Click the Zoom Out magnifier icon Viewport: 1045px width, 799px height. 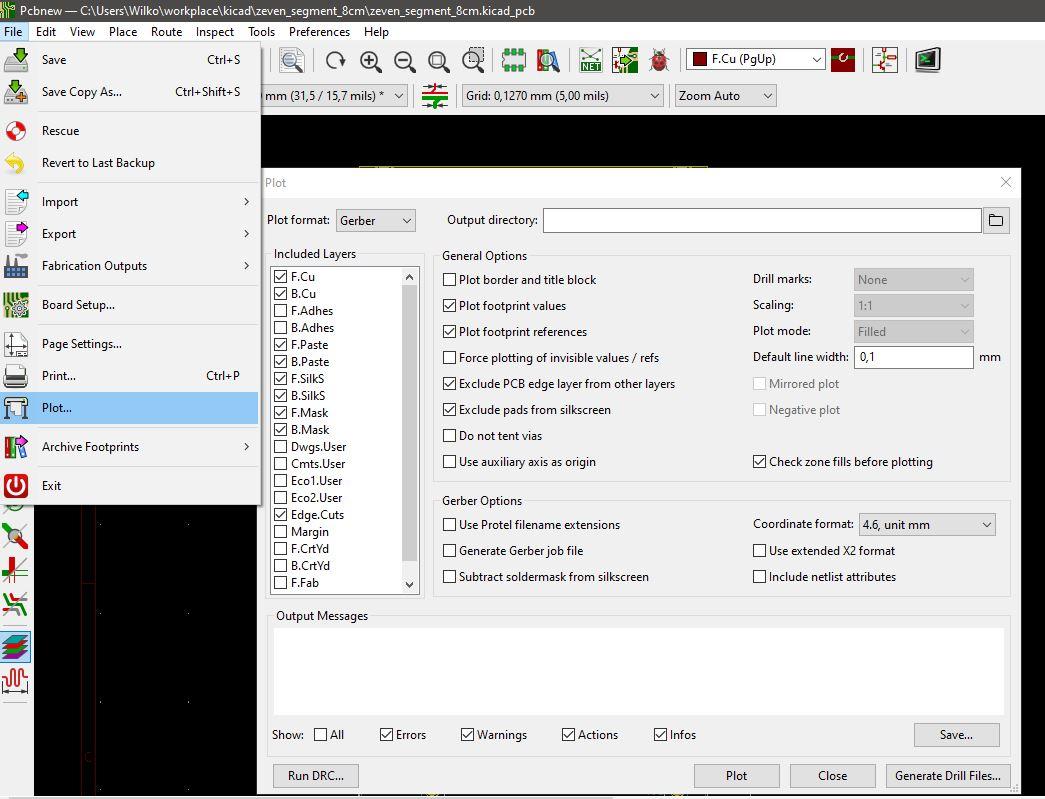click(405, 61)
